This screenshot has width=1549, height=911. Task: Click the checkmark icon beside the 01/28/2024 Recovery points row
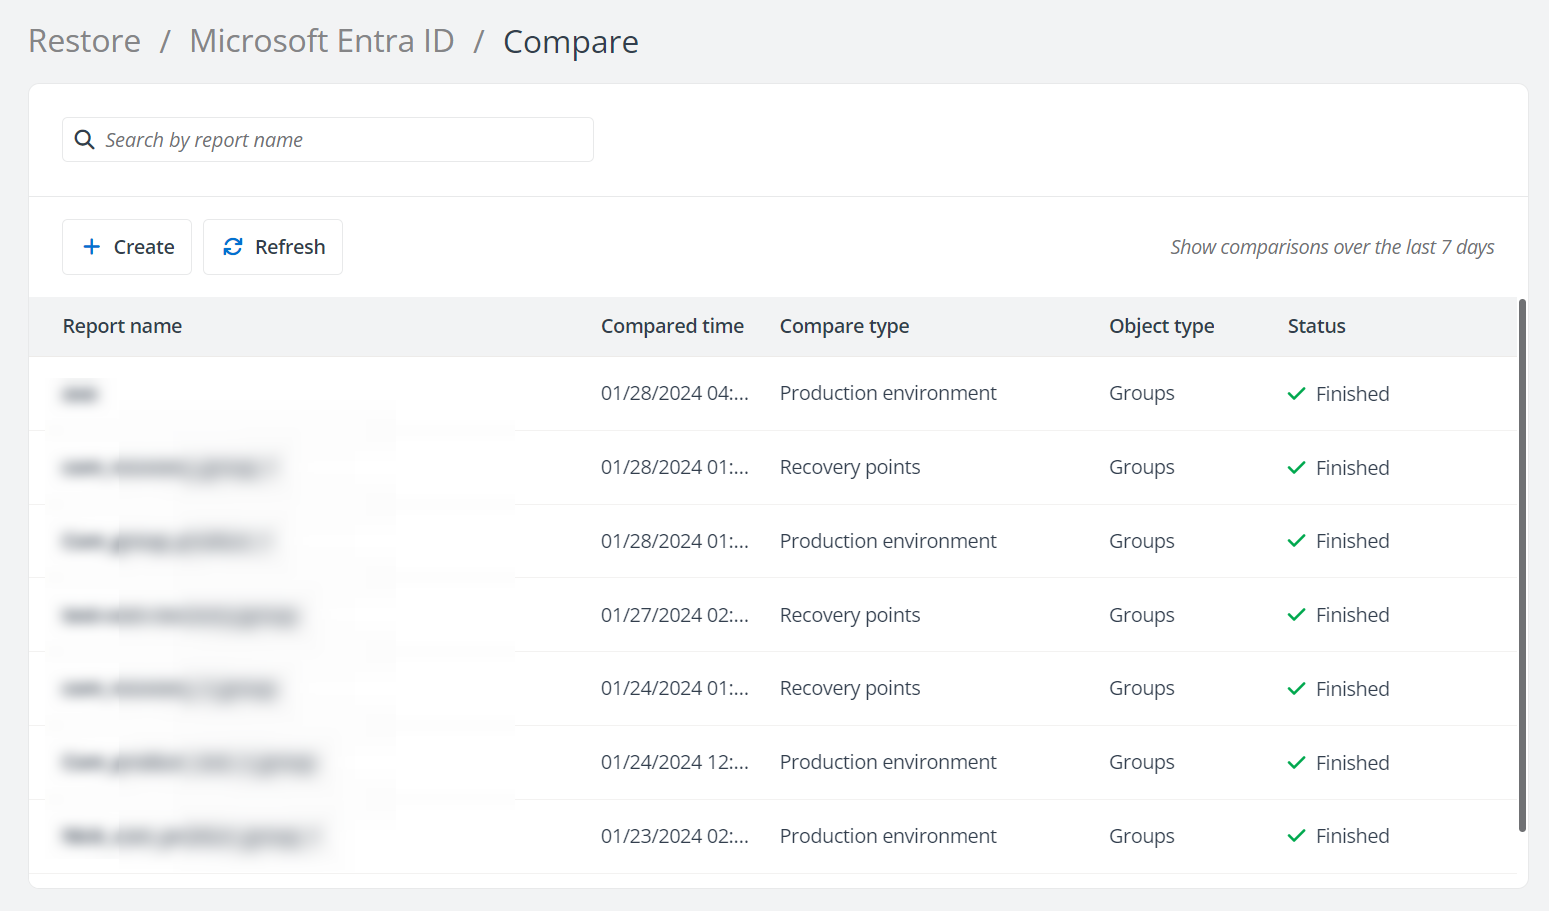click(1296, 467)
